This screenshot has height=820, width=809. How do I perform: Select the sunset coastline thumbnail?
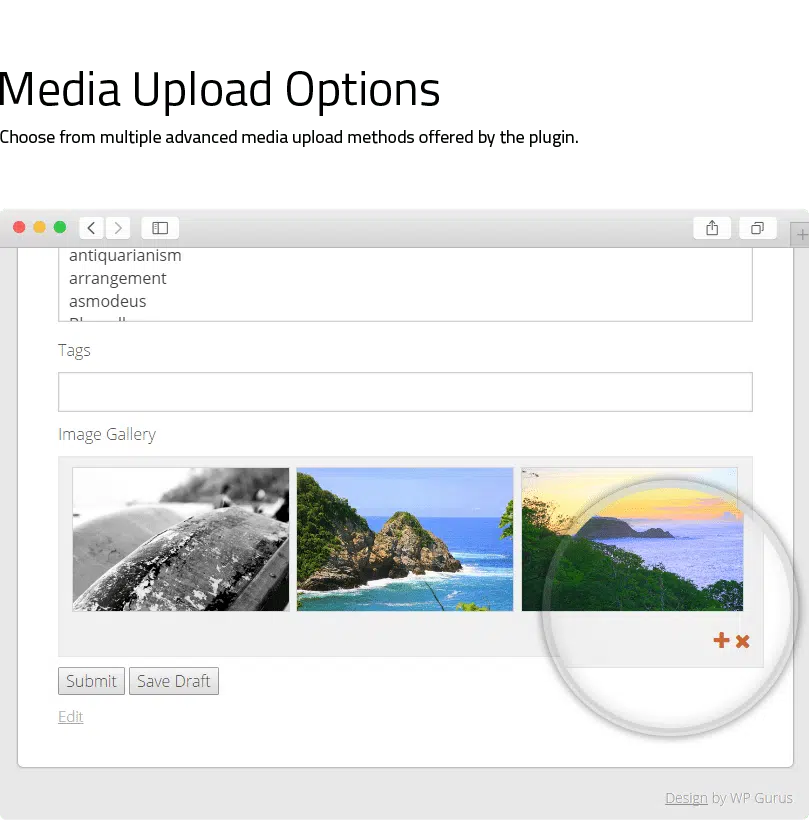tap(632, 539)
